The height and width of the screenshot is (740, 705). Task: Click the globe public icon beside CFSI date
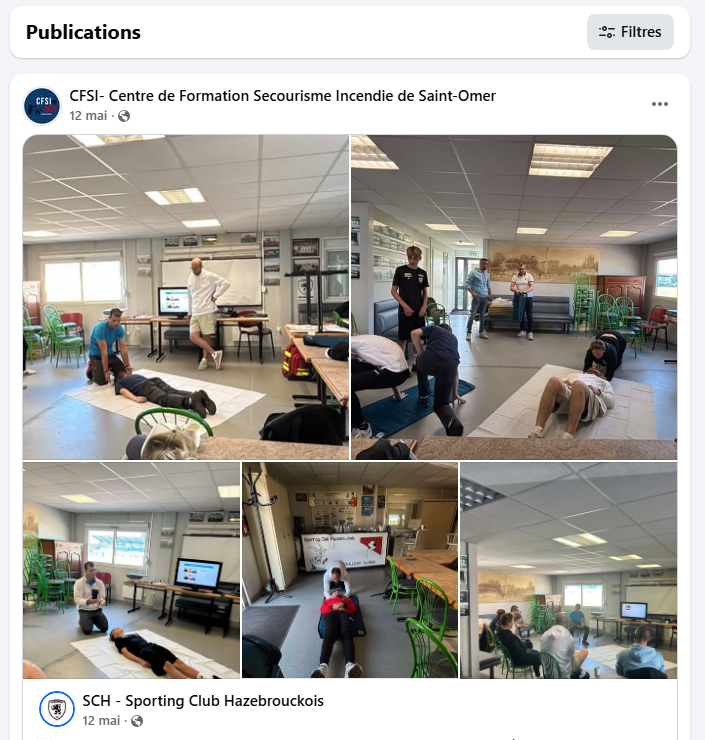pos(124,116)
